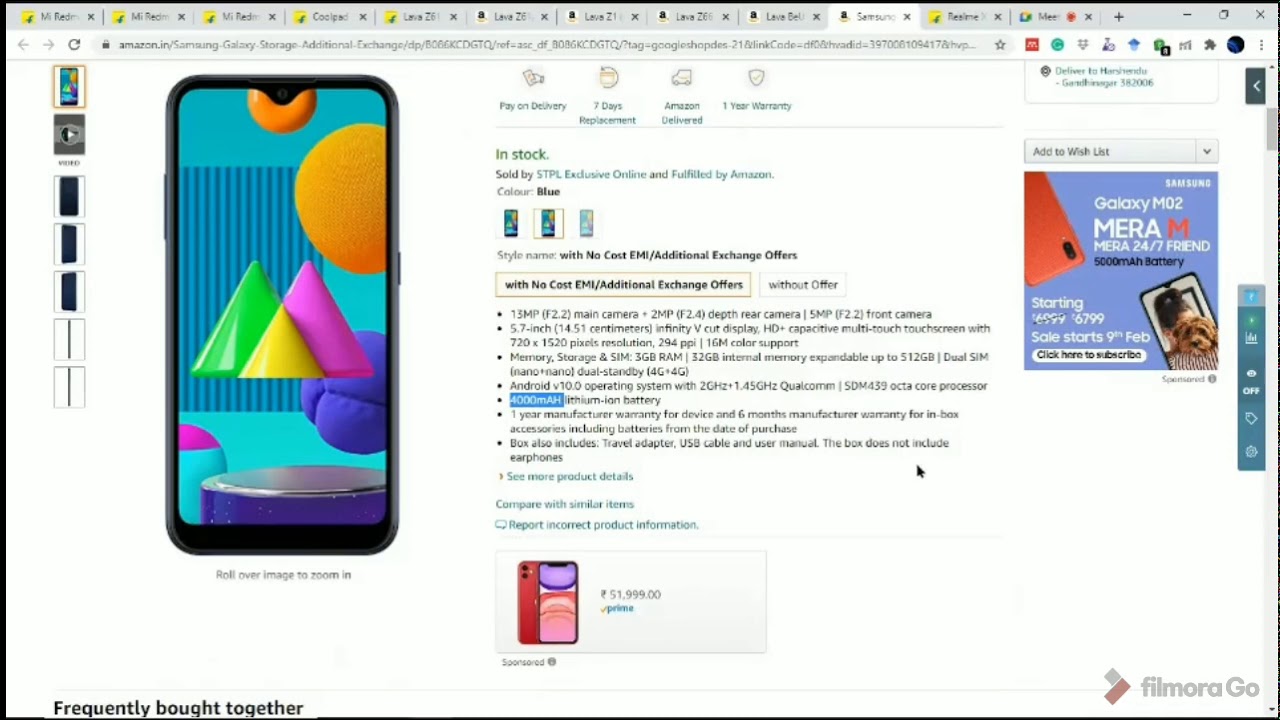
Task: Click 'Click here to subscribe' in Samsung ad
Action: tap(1089, 355)
